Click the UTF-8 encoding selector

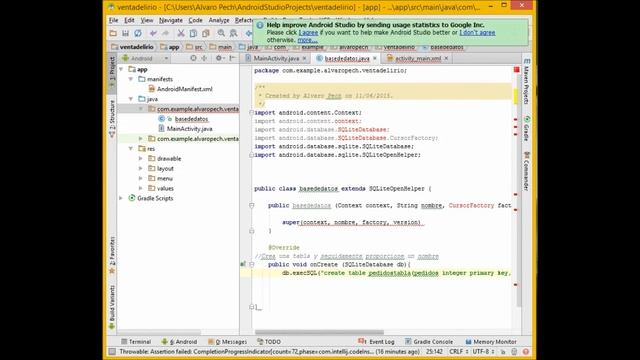pyautogui.click(x=483, y=351)
